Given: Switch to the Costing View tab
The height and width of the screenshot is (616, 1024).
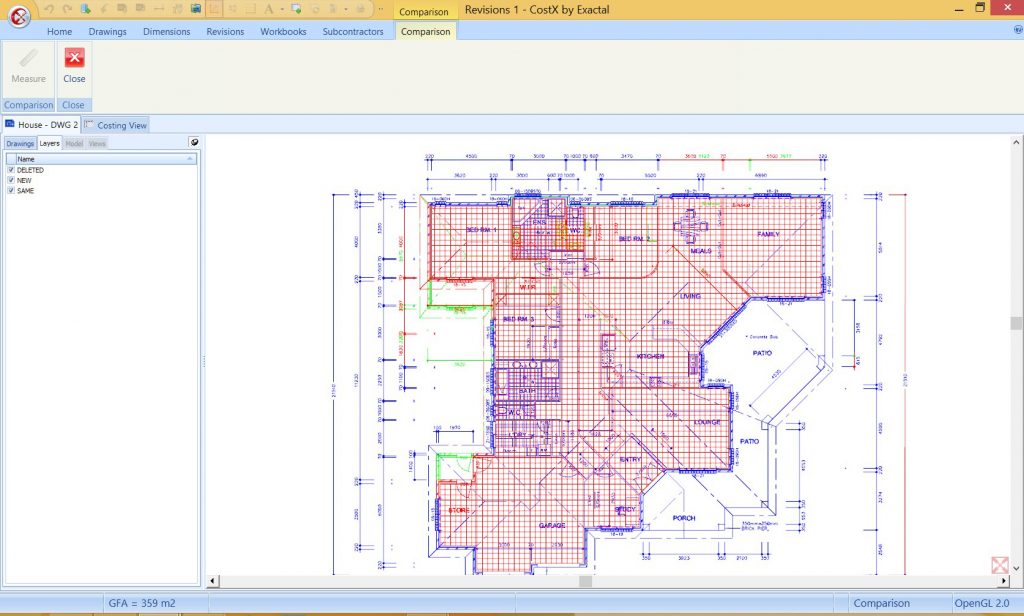Looking at the screenshot, I should [x=116, y=125].
